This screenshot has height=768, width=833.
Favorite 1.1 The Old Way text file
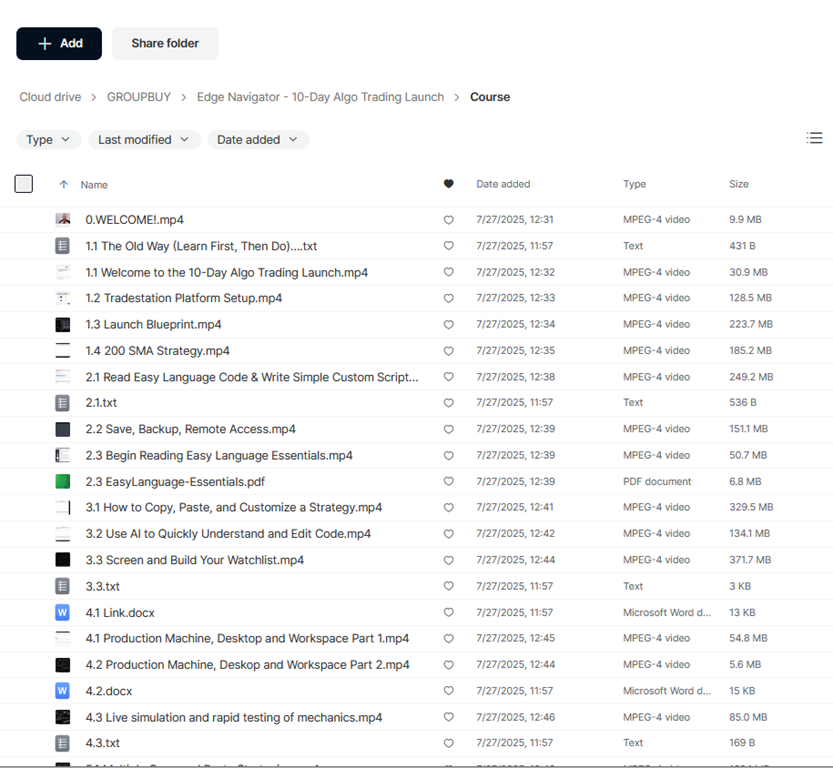coord(448,246)
